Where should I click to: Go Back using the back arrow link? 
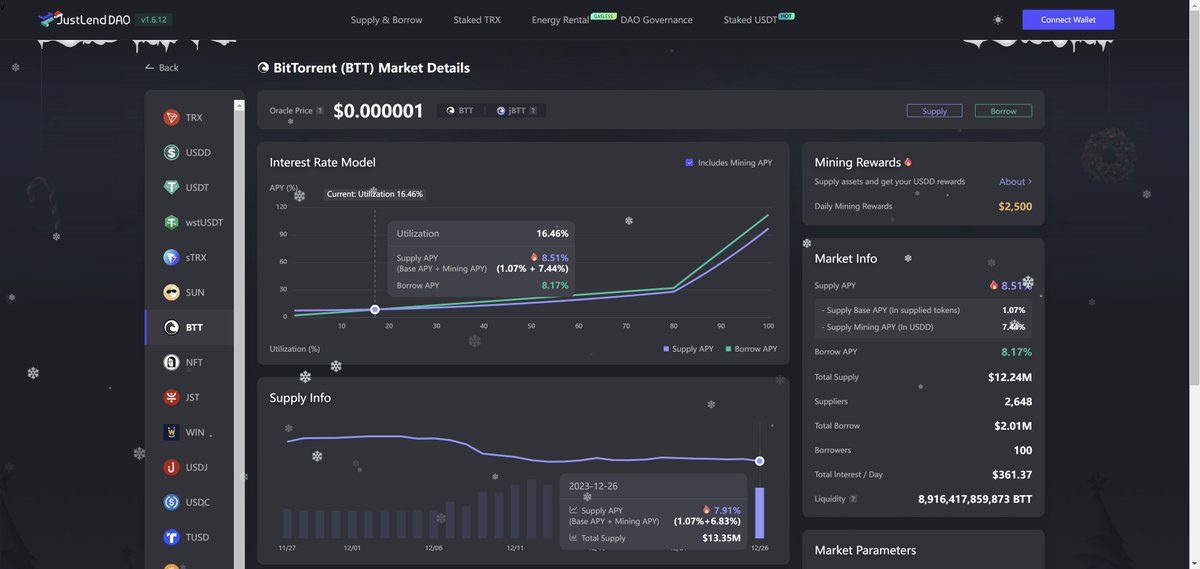(x=161, y=67)
